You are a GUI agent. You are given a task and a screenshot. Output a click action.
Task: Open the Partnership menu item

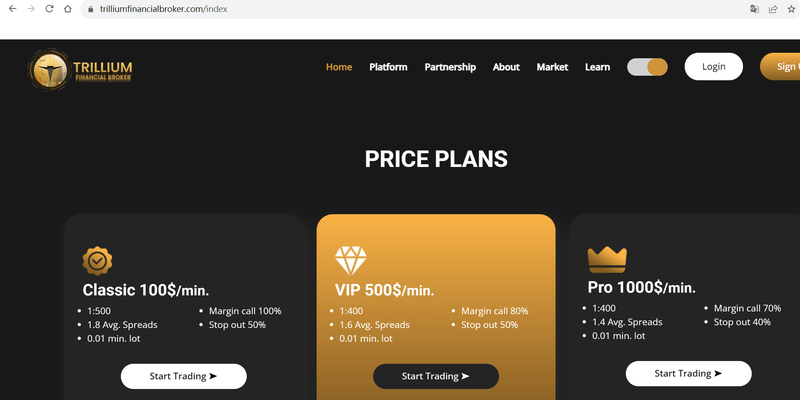(450, 67)
